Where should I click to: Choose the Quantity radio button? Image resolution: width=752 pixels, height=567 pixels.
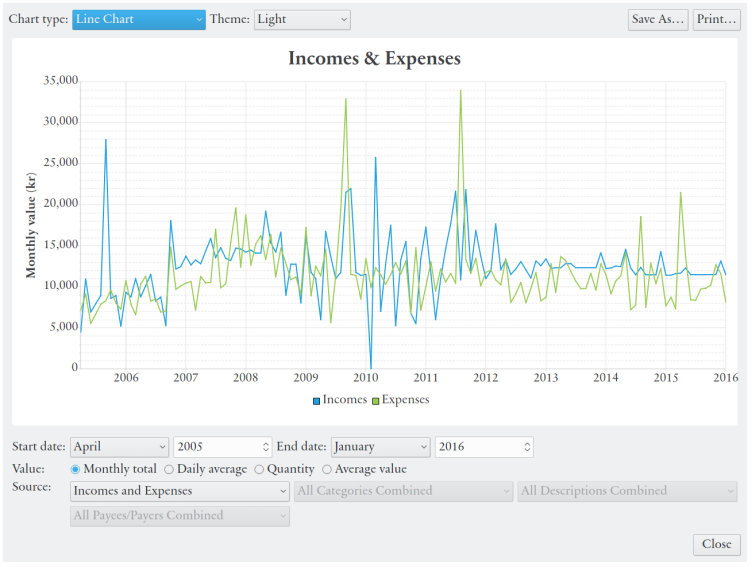coord(260,469)
